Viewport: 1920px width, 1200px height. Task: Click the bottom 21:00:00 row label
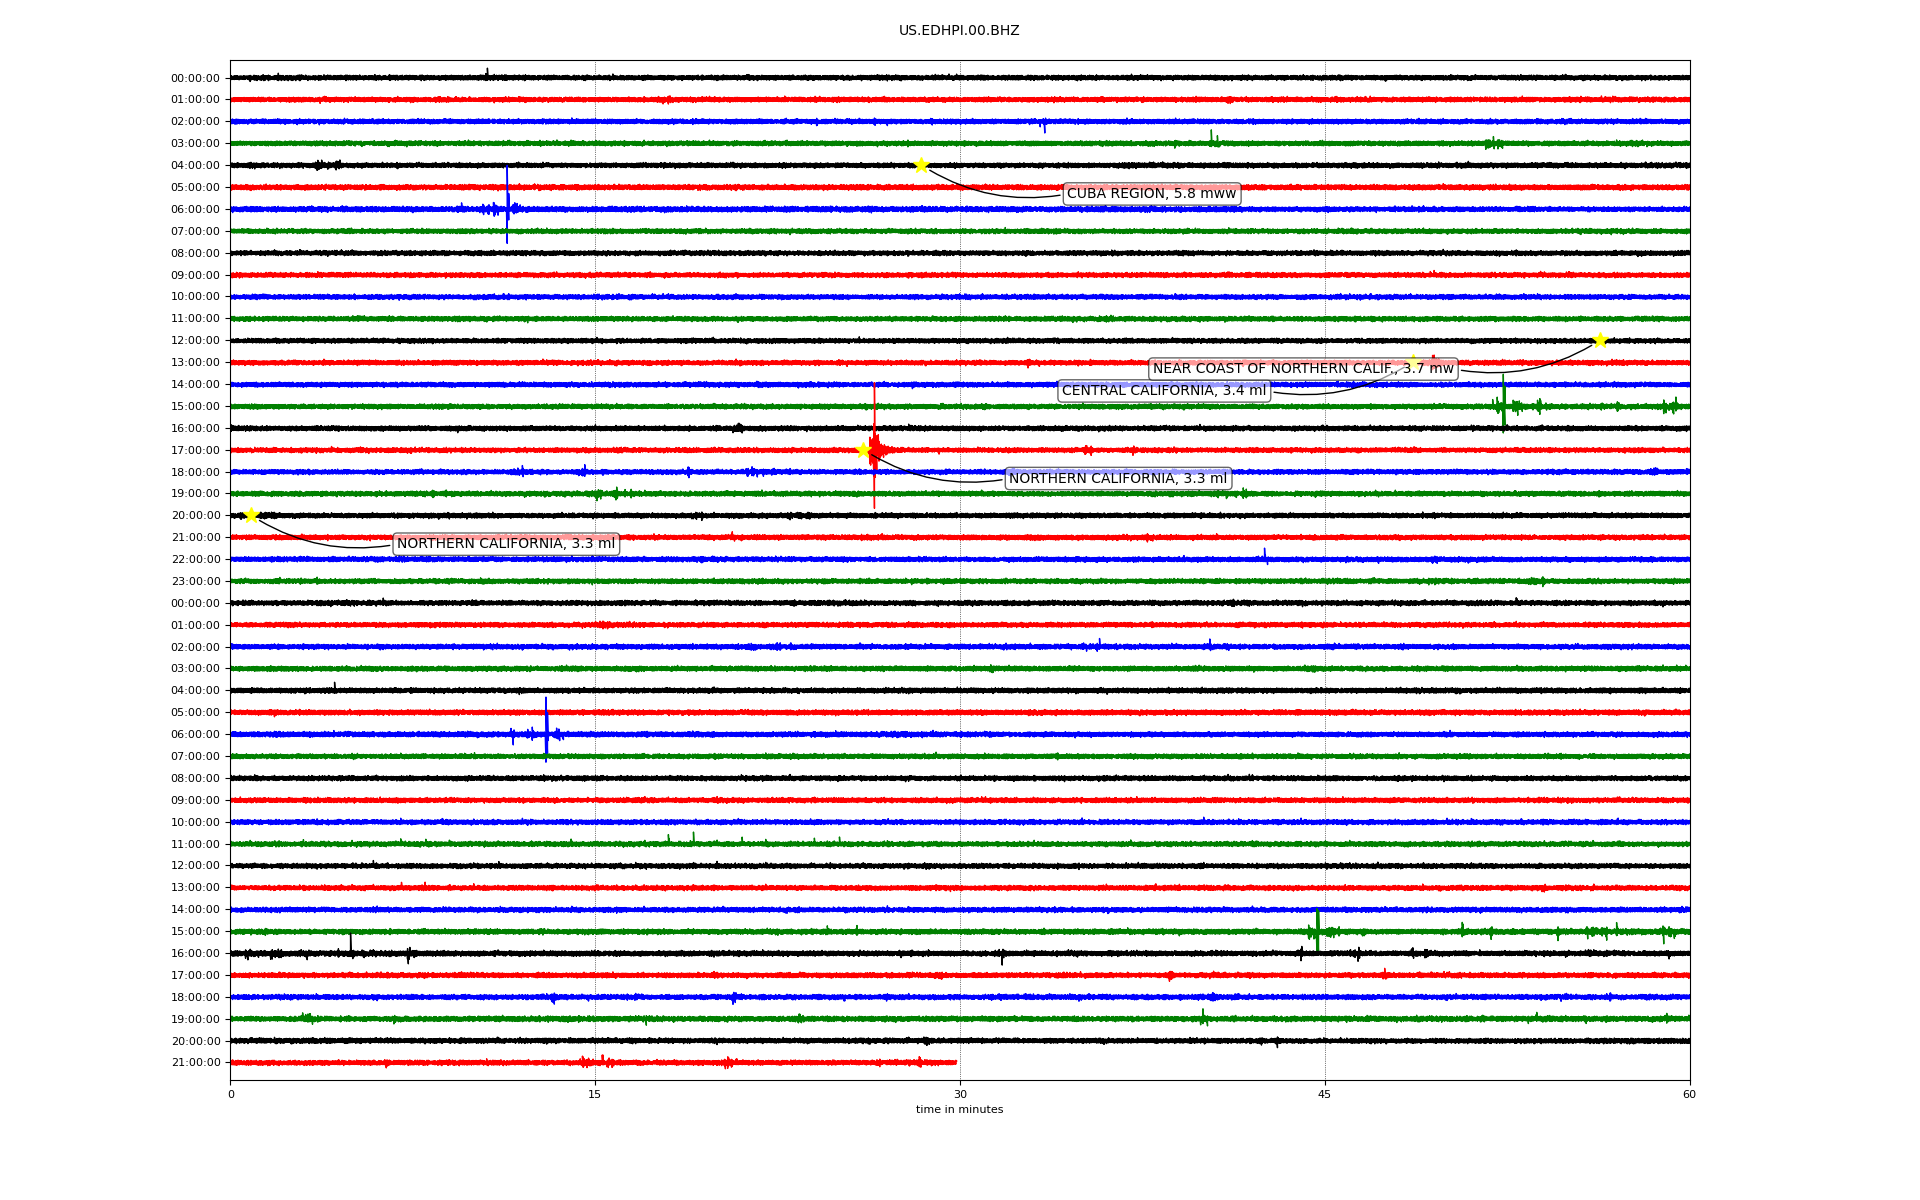[x=196, y=1063]
